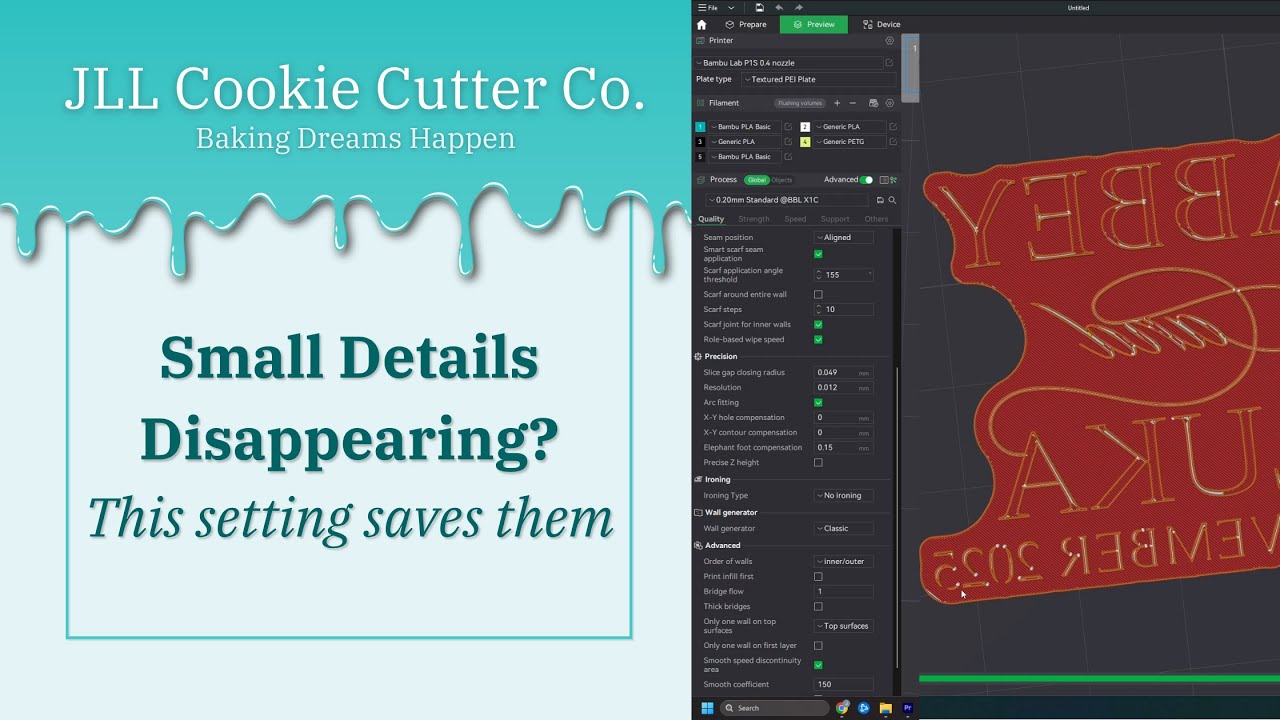Image resolution: width=1280 pixels, height=720 pixels.
Task: Open the Windows Start menu
Action: (x=707, y=708)
